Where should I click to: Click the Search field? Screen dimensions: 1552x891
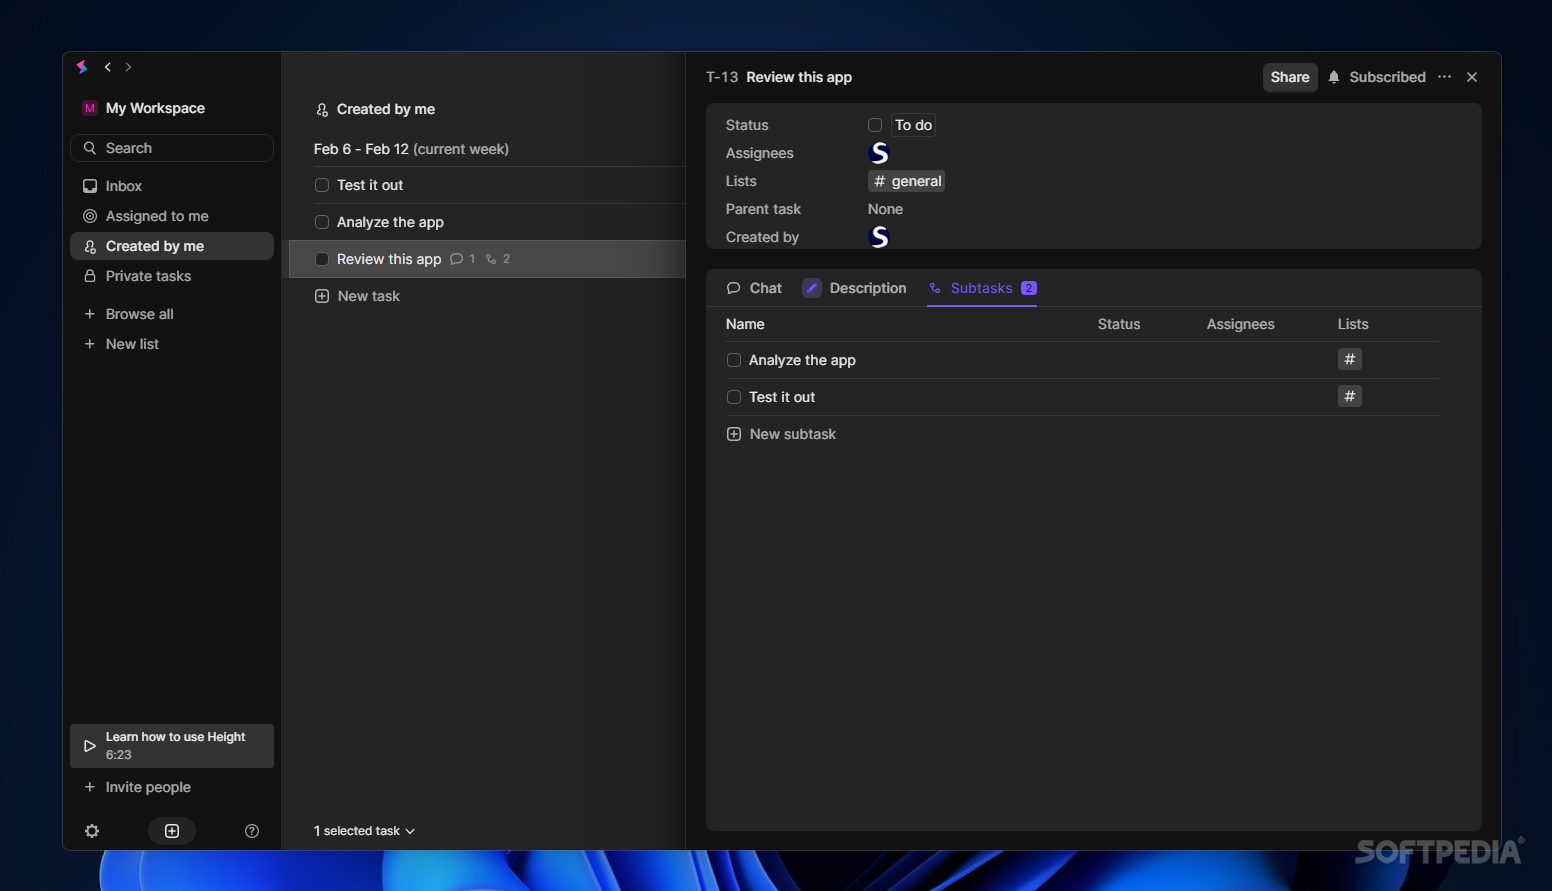tap(172, 148)
